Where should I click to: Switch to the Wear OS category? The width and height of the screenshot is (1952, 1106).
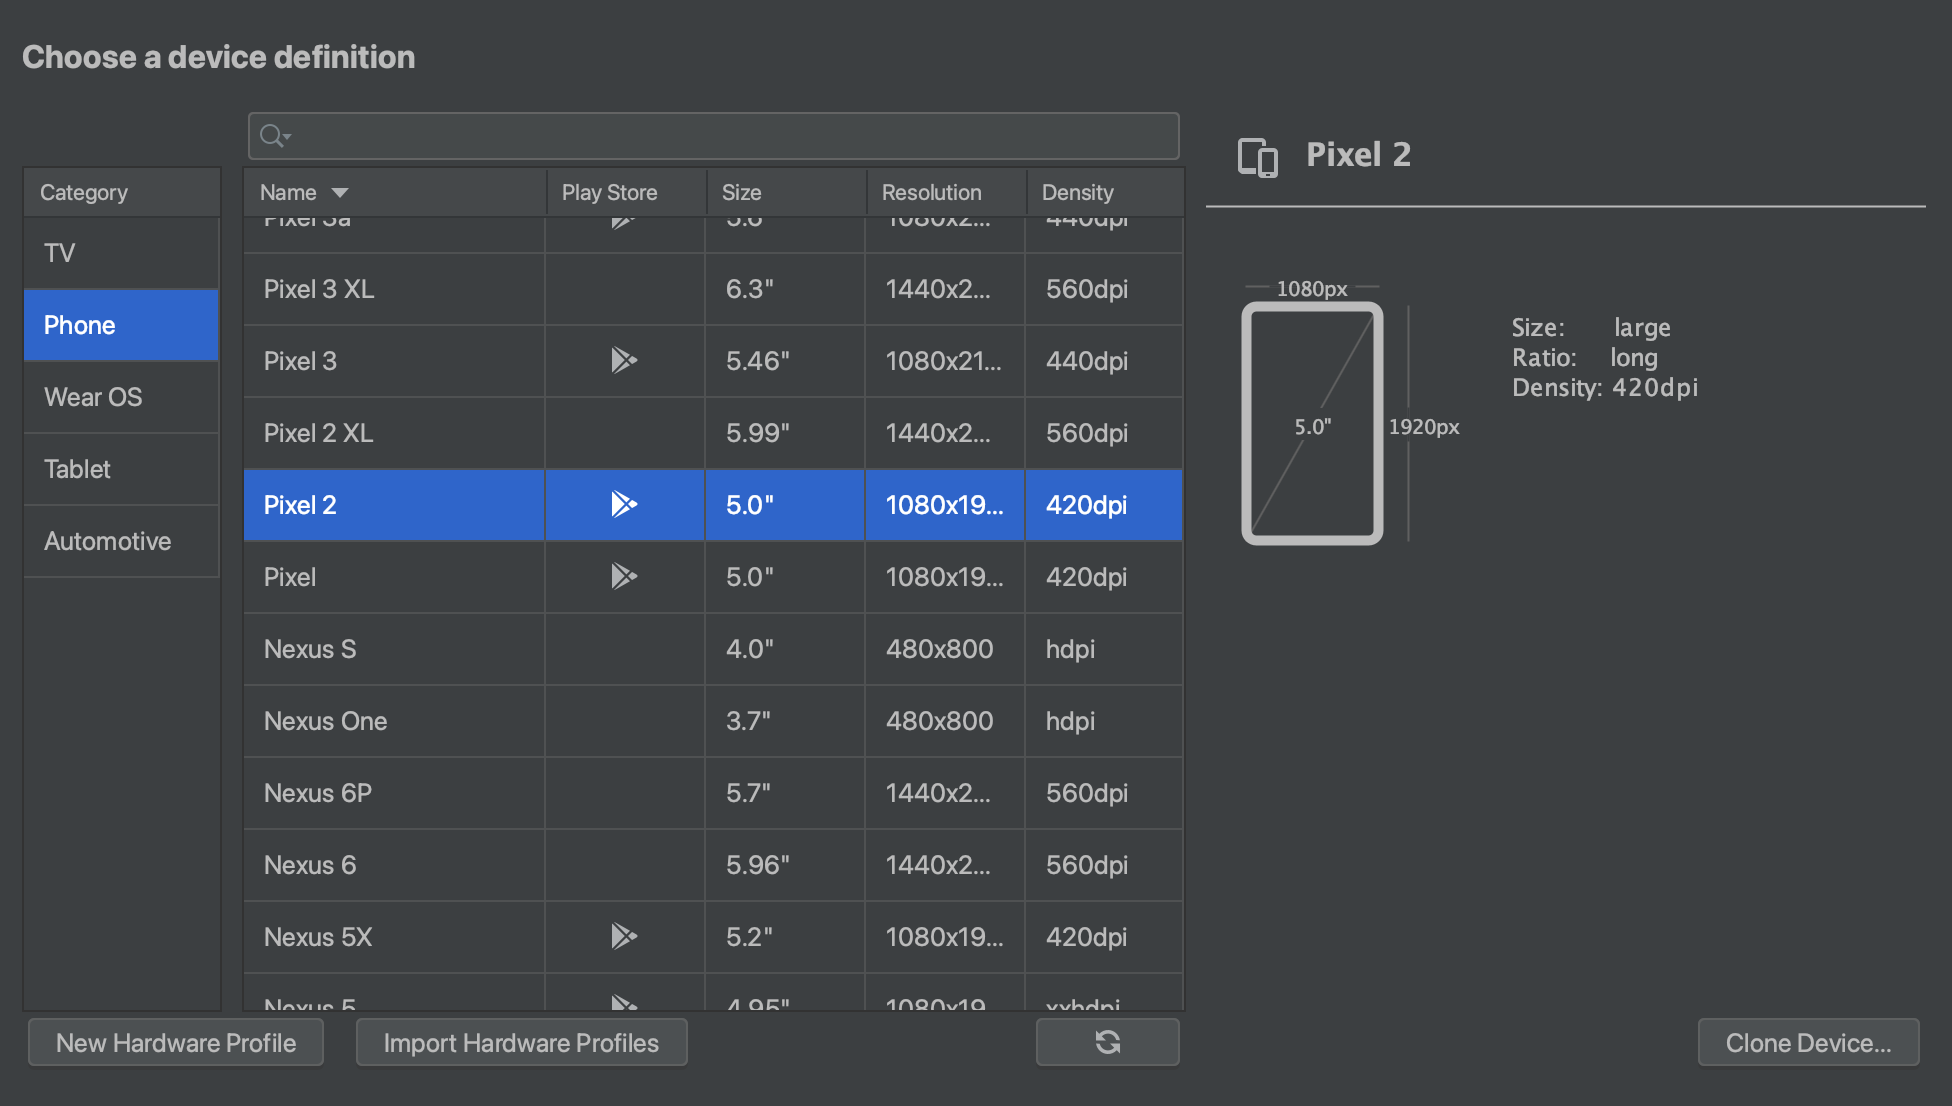(x=121, y=397)
